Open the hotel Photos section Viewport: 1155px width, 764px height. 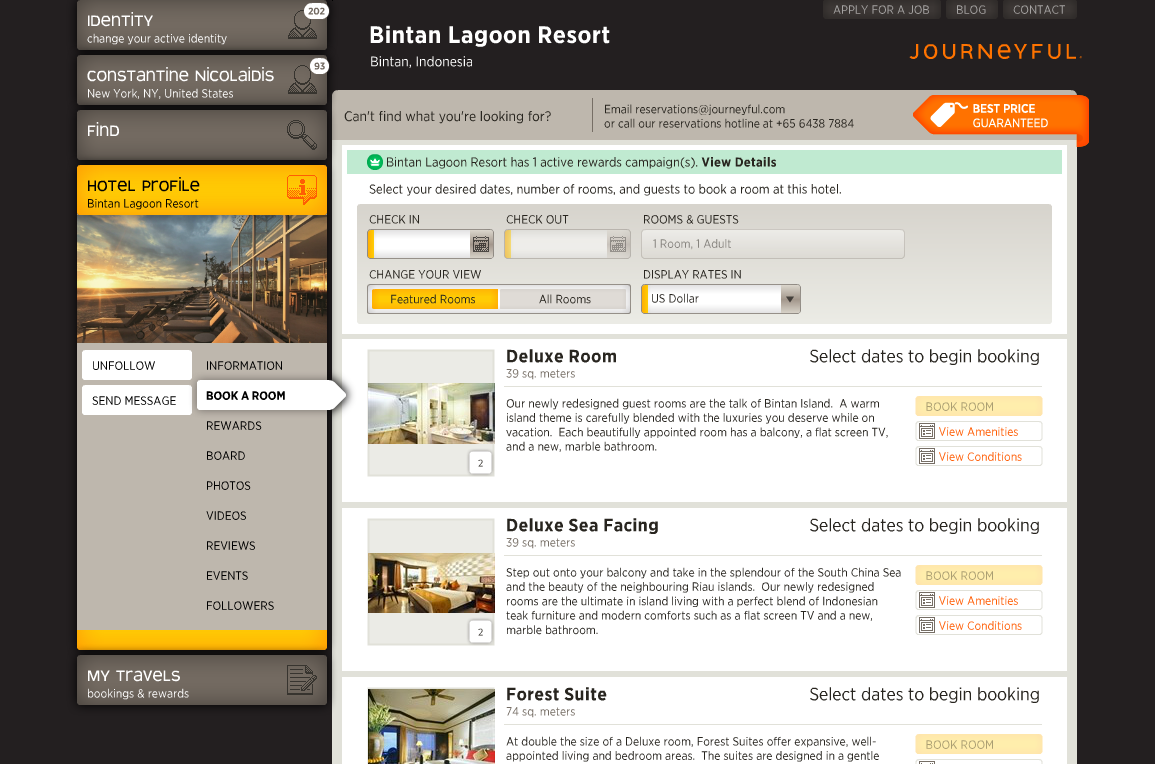[x=228, y=486]
